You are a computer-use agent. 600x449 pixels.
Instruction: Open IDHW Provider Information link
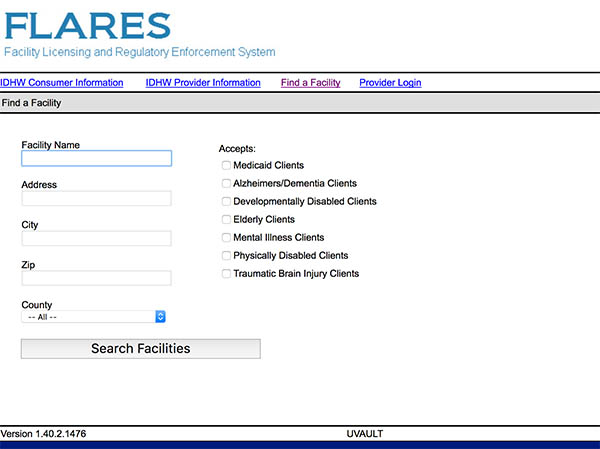203,83
